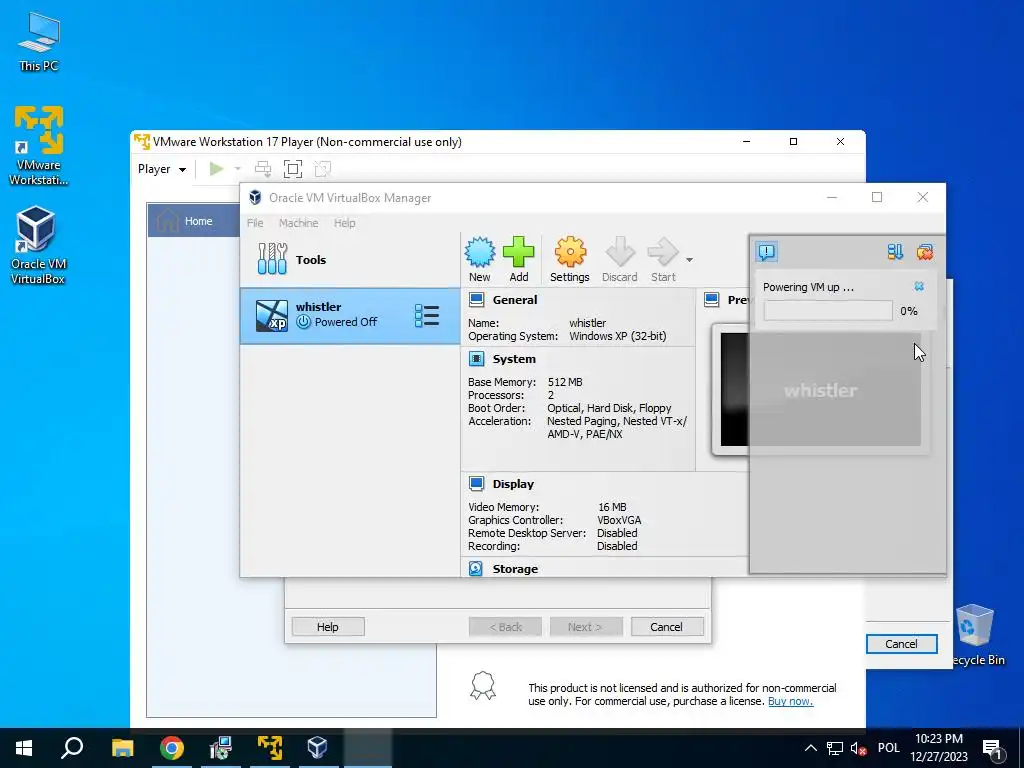Image resolution: width=1024 pixels, height=768 pixels.
Task: Click the whistler preview thumbnail
Action: (820, 389)
